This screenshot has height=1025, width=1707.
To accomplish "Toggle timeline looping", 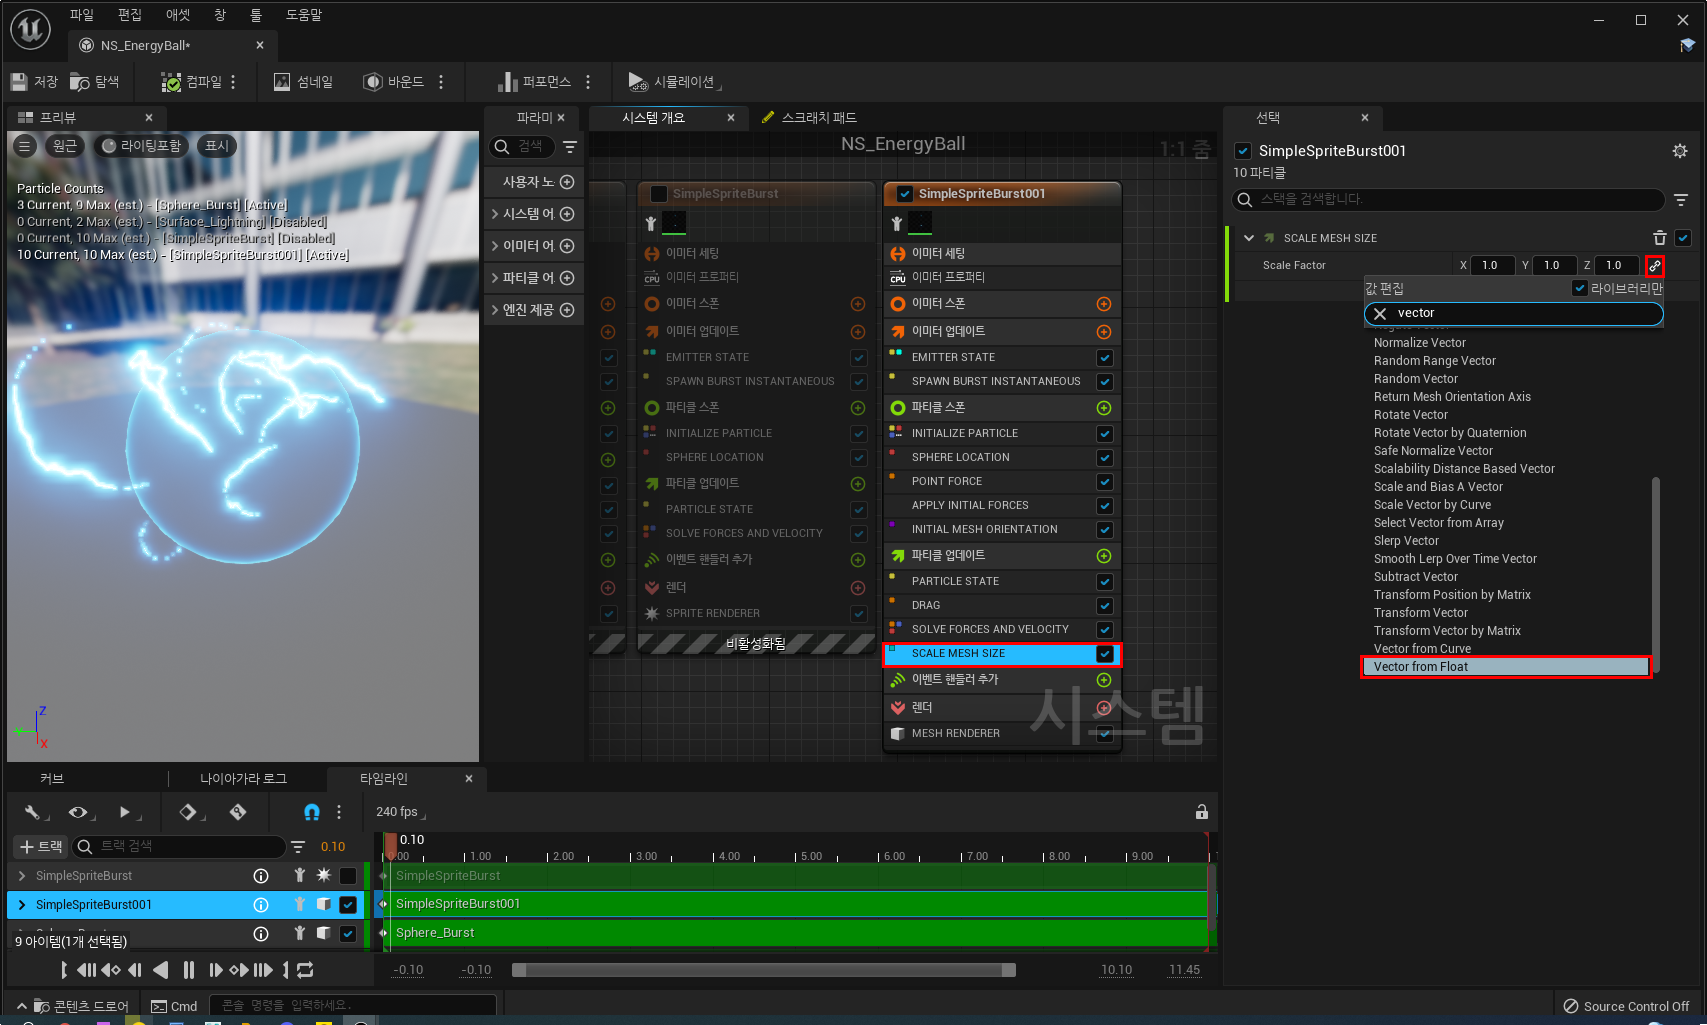I will [x=306, y=970].
